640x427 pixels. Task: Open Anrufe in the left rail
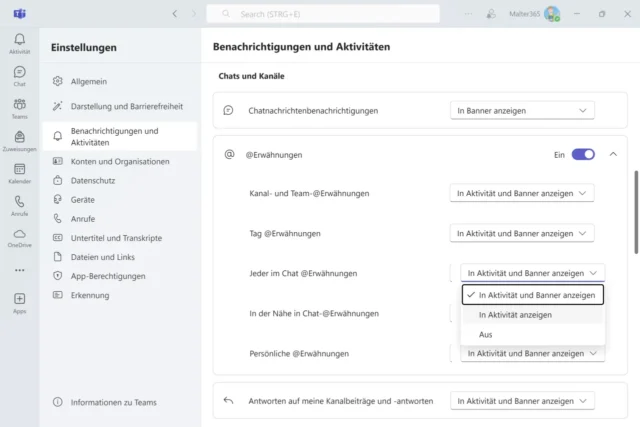pos(19,205)
